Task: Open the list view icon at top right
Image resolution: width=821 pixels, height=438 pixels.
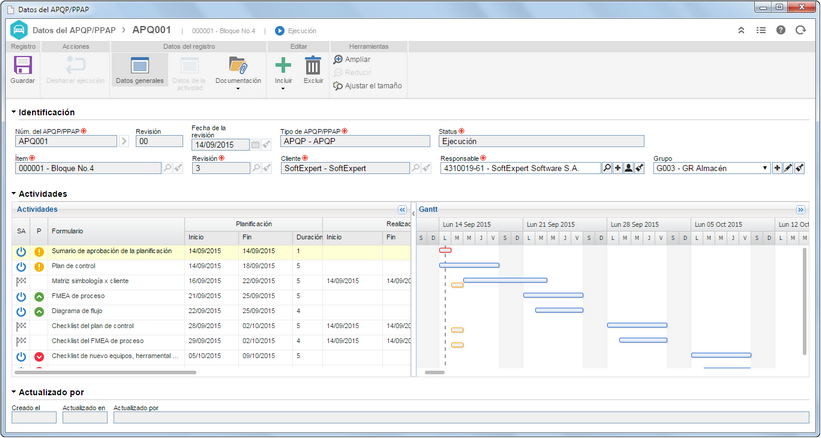Action: click(761, 30)
